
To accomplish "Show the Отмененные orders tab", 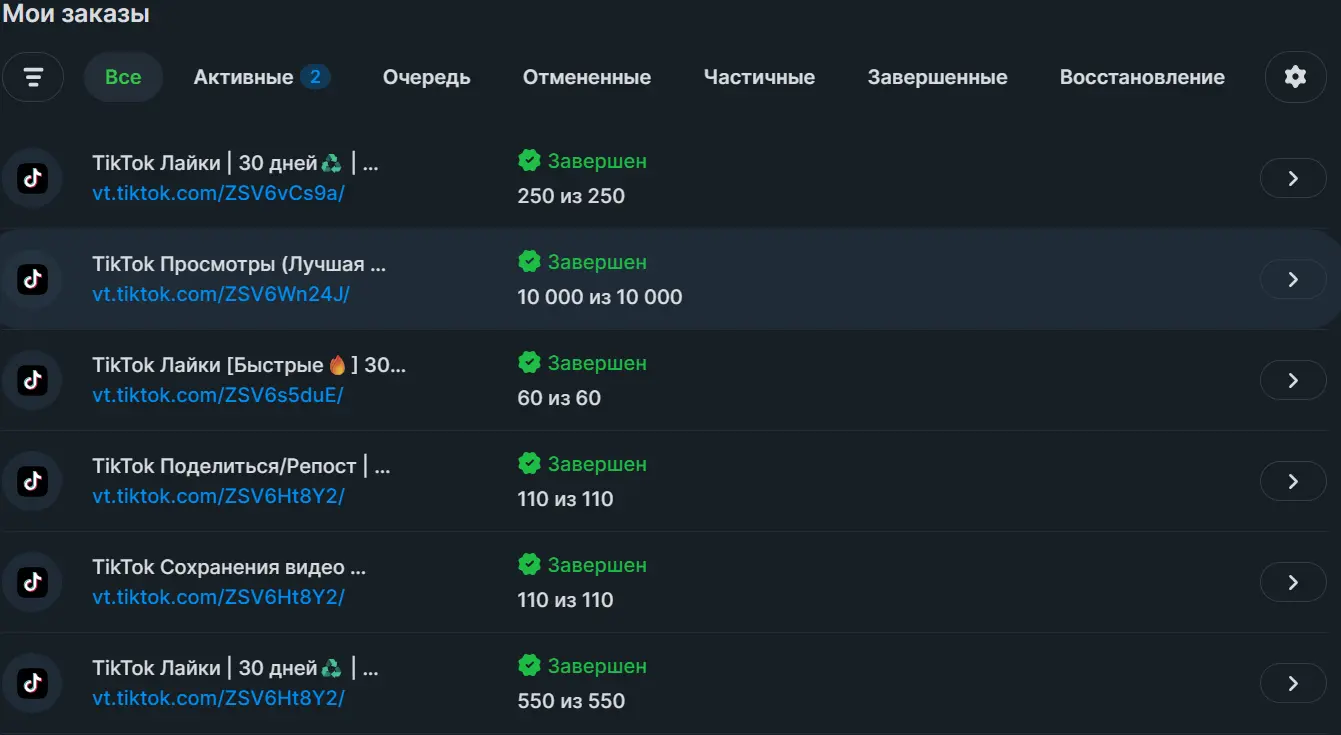I will coord(587,77).
